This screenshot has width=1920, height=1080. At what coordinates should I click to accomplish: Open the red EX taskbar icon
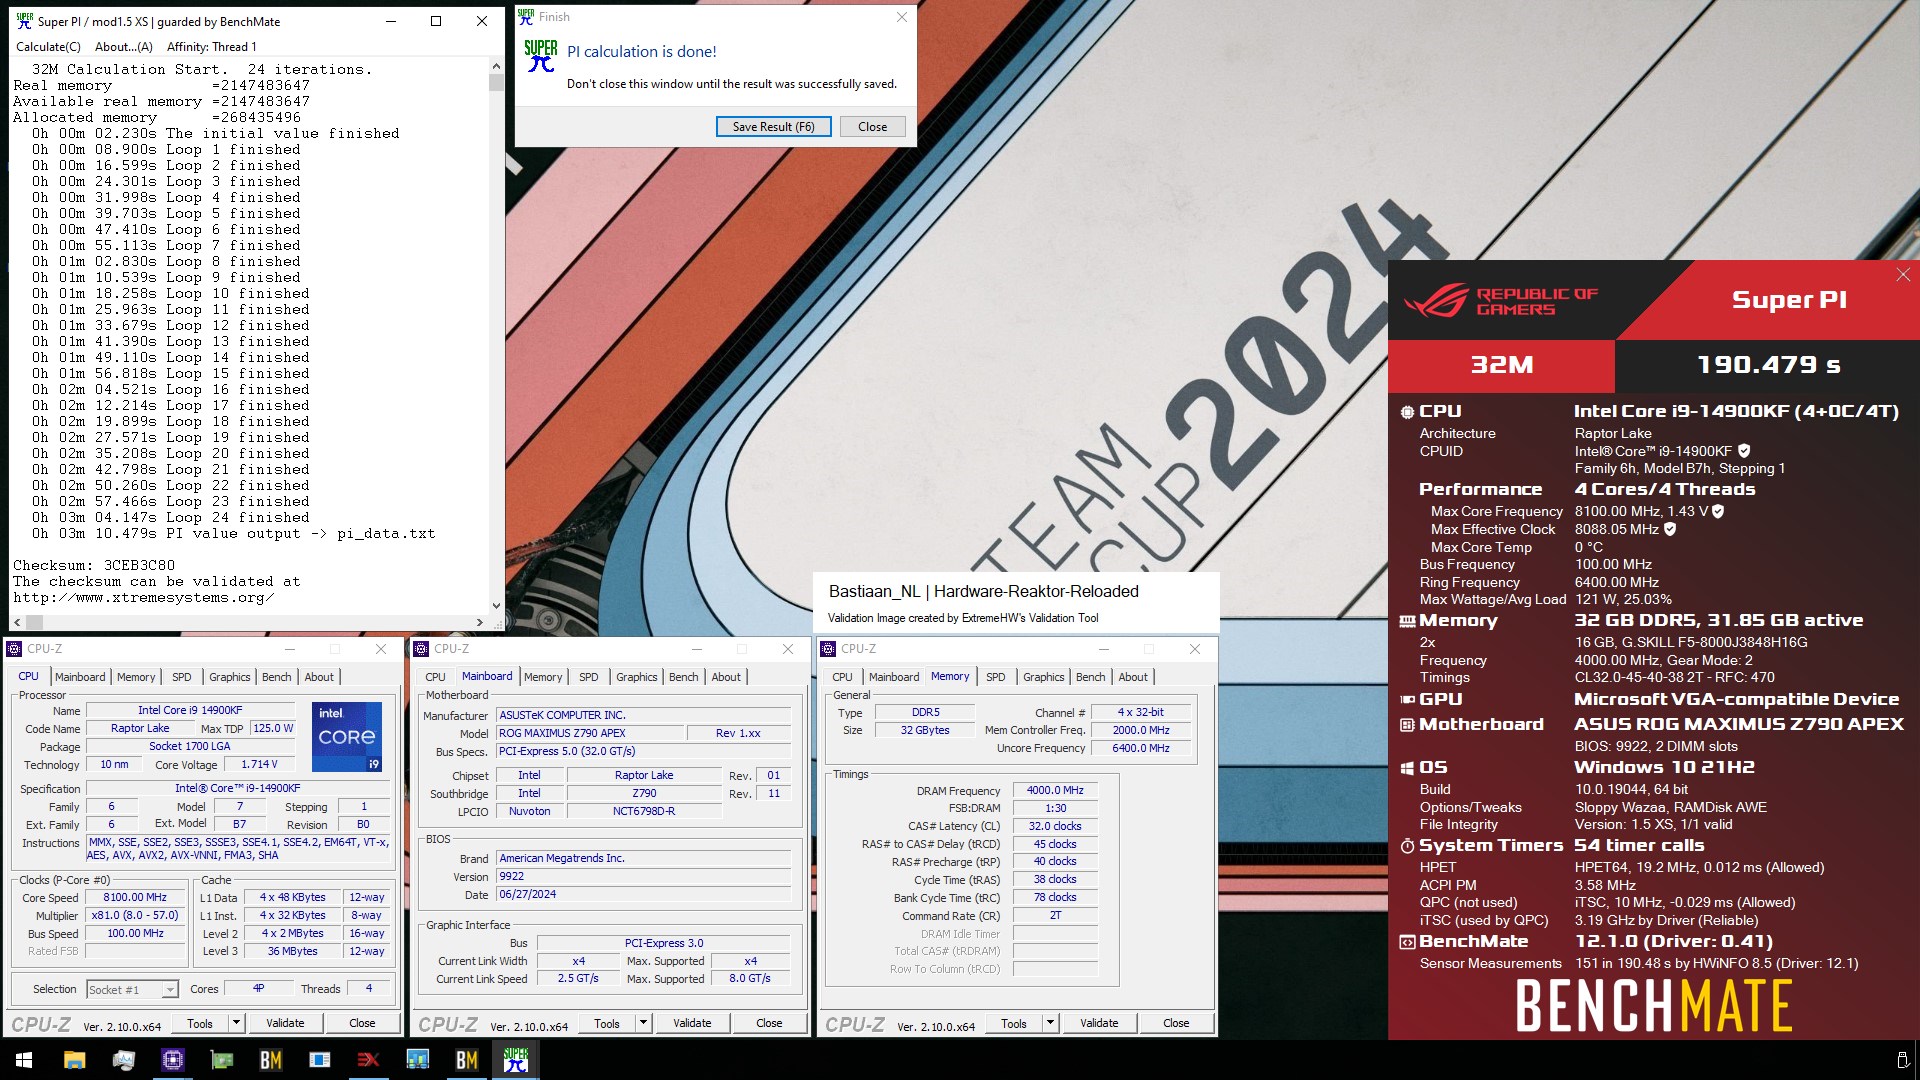[x=368, y=1060]
